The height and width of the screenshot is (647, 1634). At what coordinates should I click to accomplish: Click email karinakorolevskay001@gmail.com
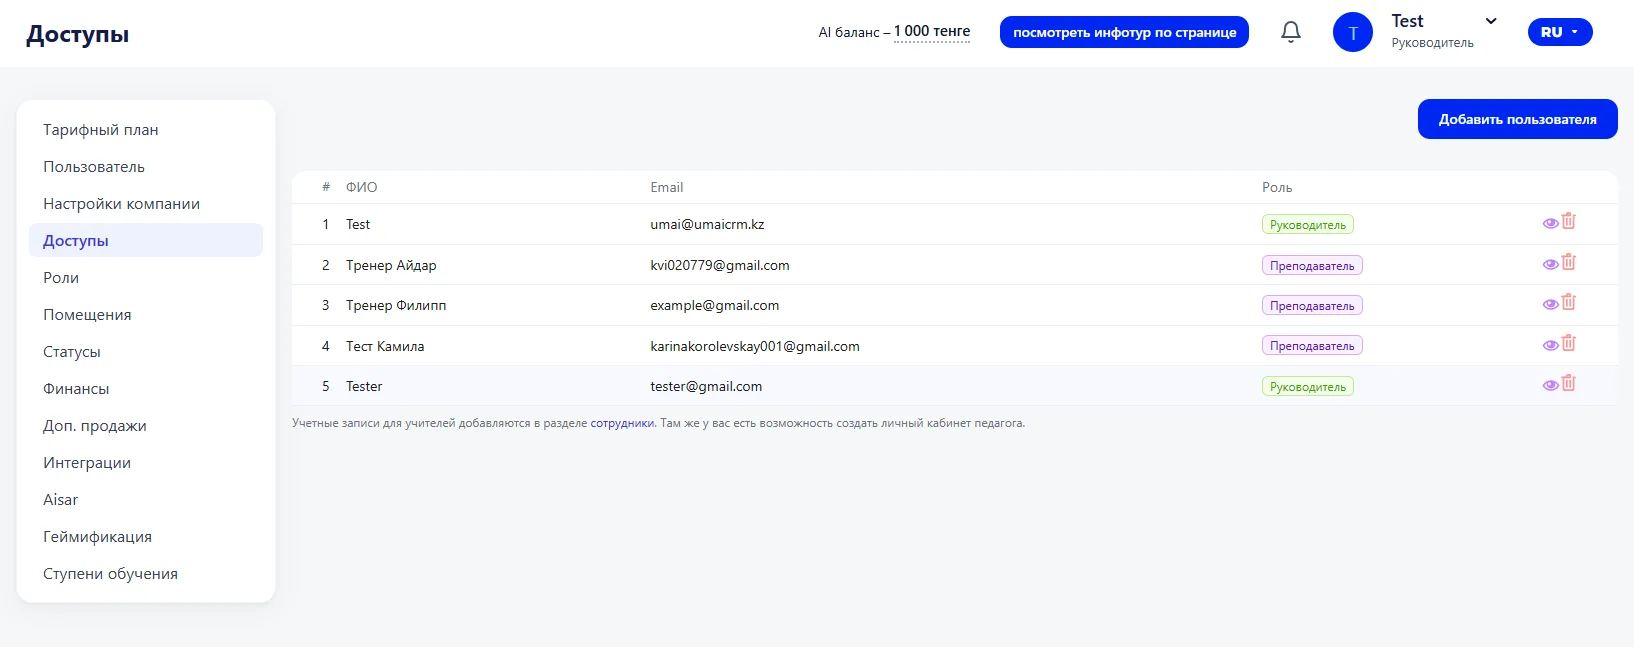tap(755, 346)
